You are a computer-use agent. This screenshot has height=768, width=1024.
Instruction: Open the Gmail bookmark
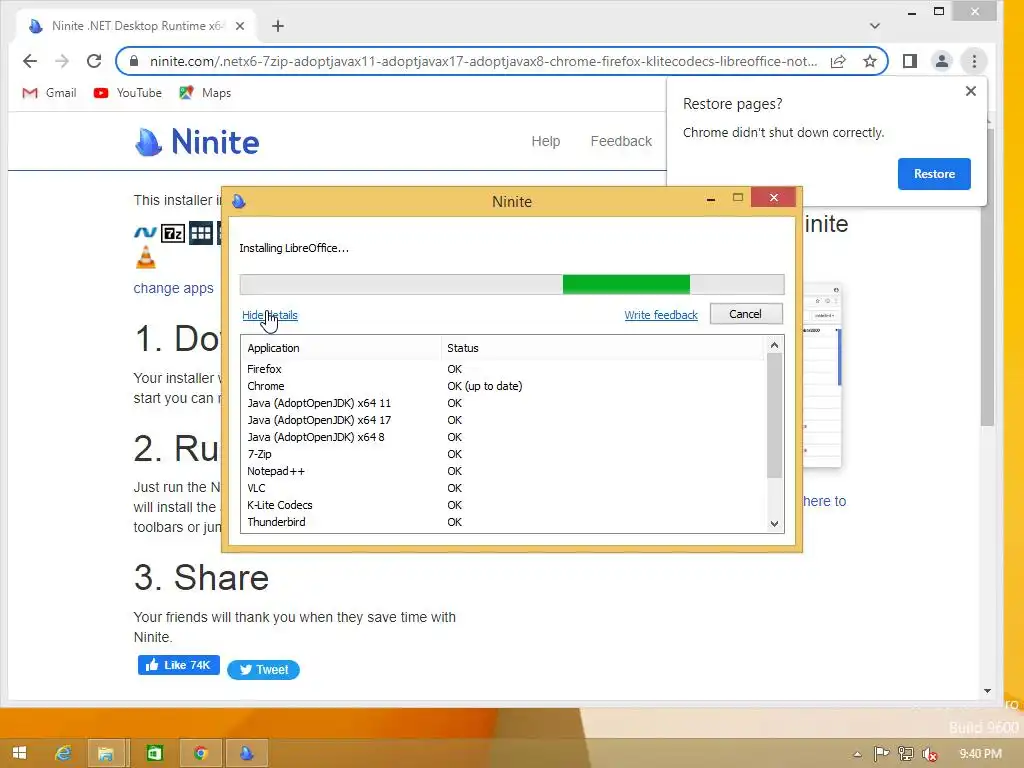50,93
